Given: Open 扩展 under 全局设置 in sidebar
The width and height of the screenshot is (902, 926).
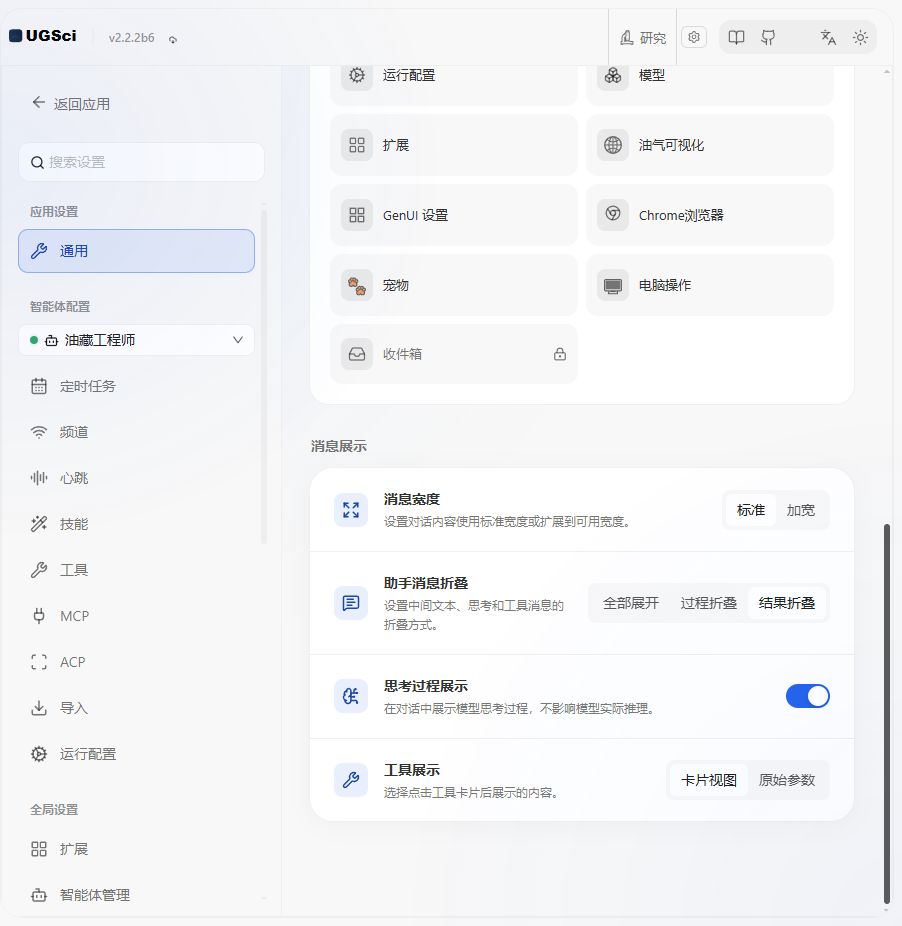Looking at the screenshot, I should pyautogui.click(x=136, y=849).
